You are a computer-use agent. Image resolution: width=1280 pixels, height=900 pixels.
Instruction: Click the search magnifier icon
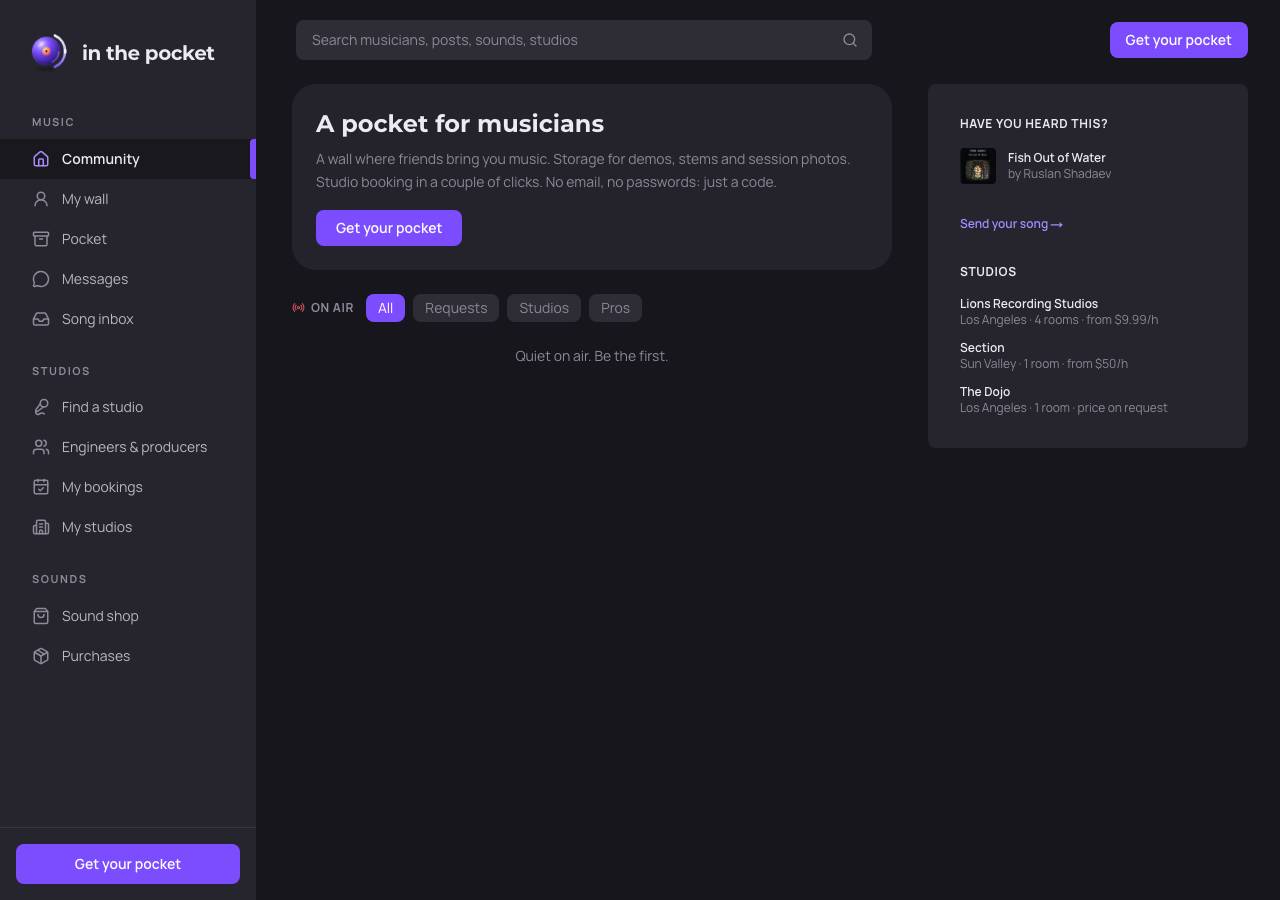850,40
